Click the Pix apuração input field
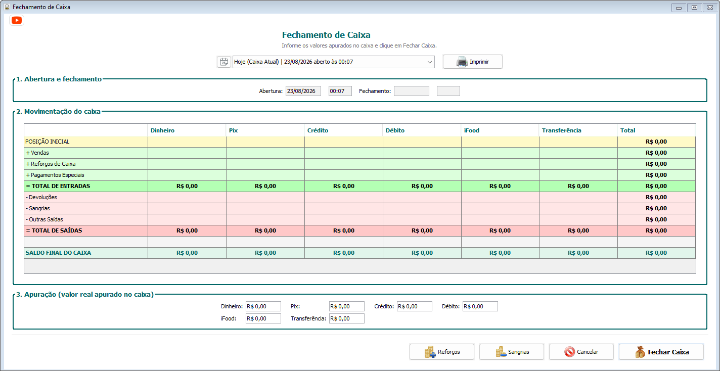 (347, 306)
